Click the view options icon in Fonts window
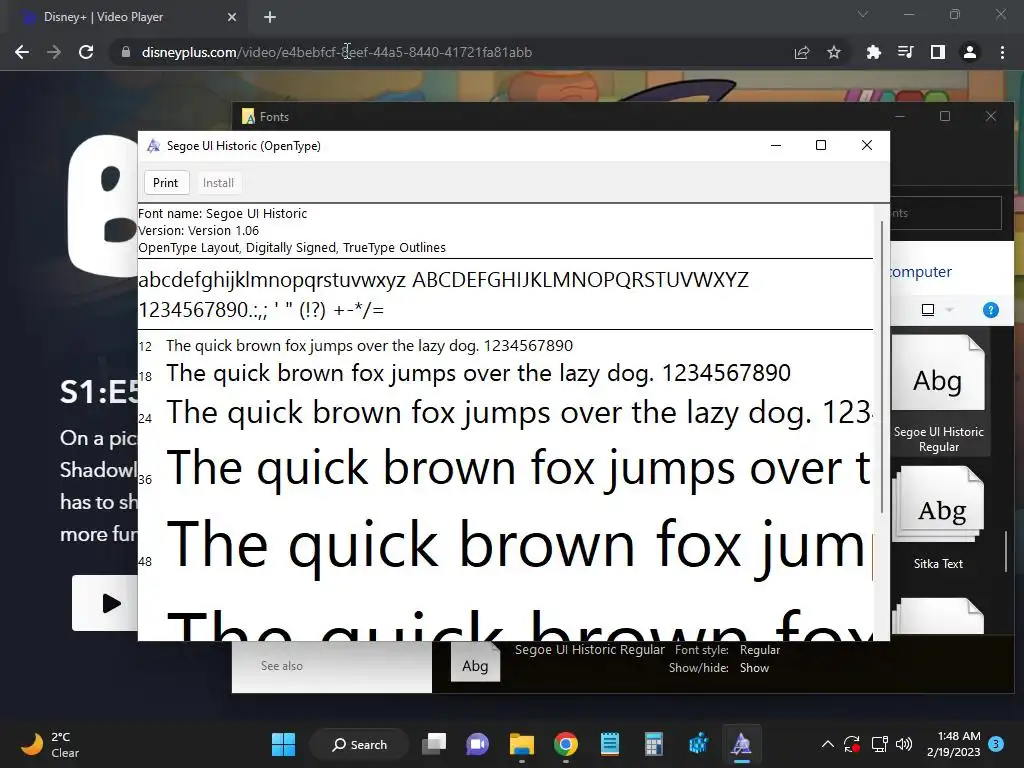The image size is (1024, 768). click(x=928, y=310)
